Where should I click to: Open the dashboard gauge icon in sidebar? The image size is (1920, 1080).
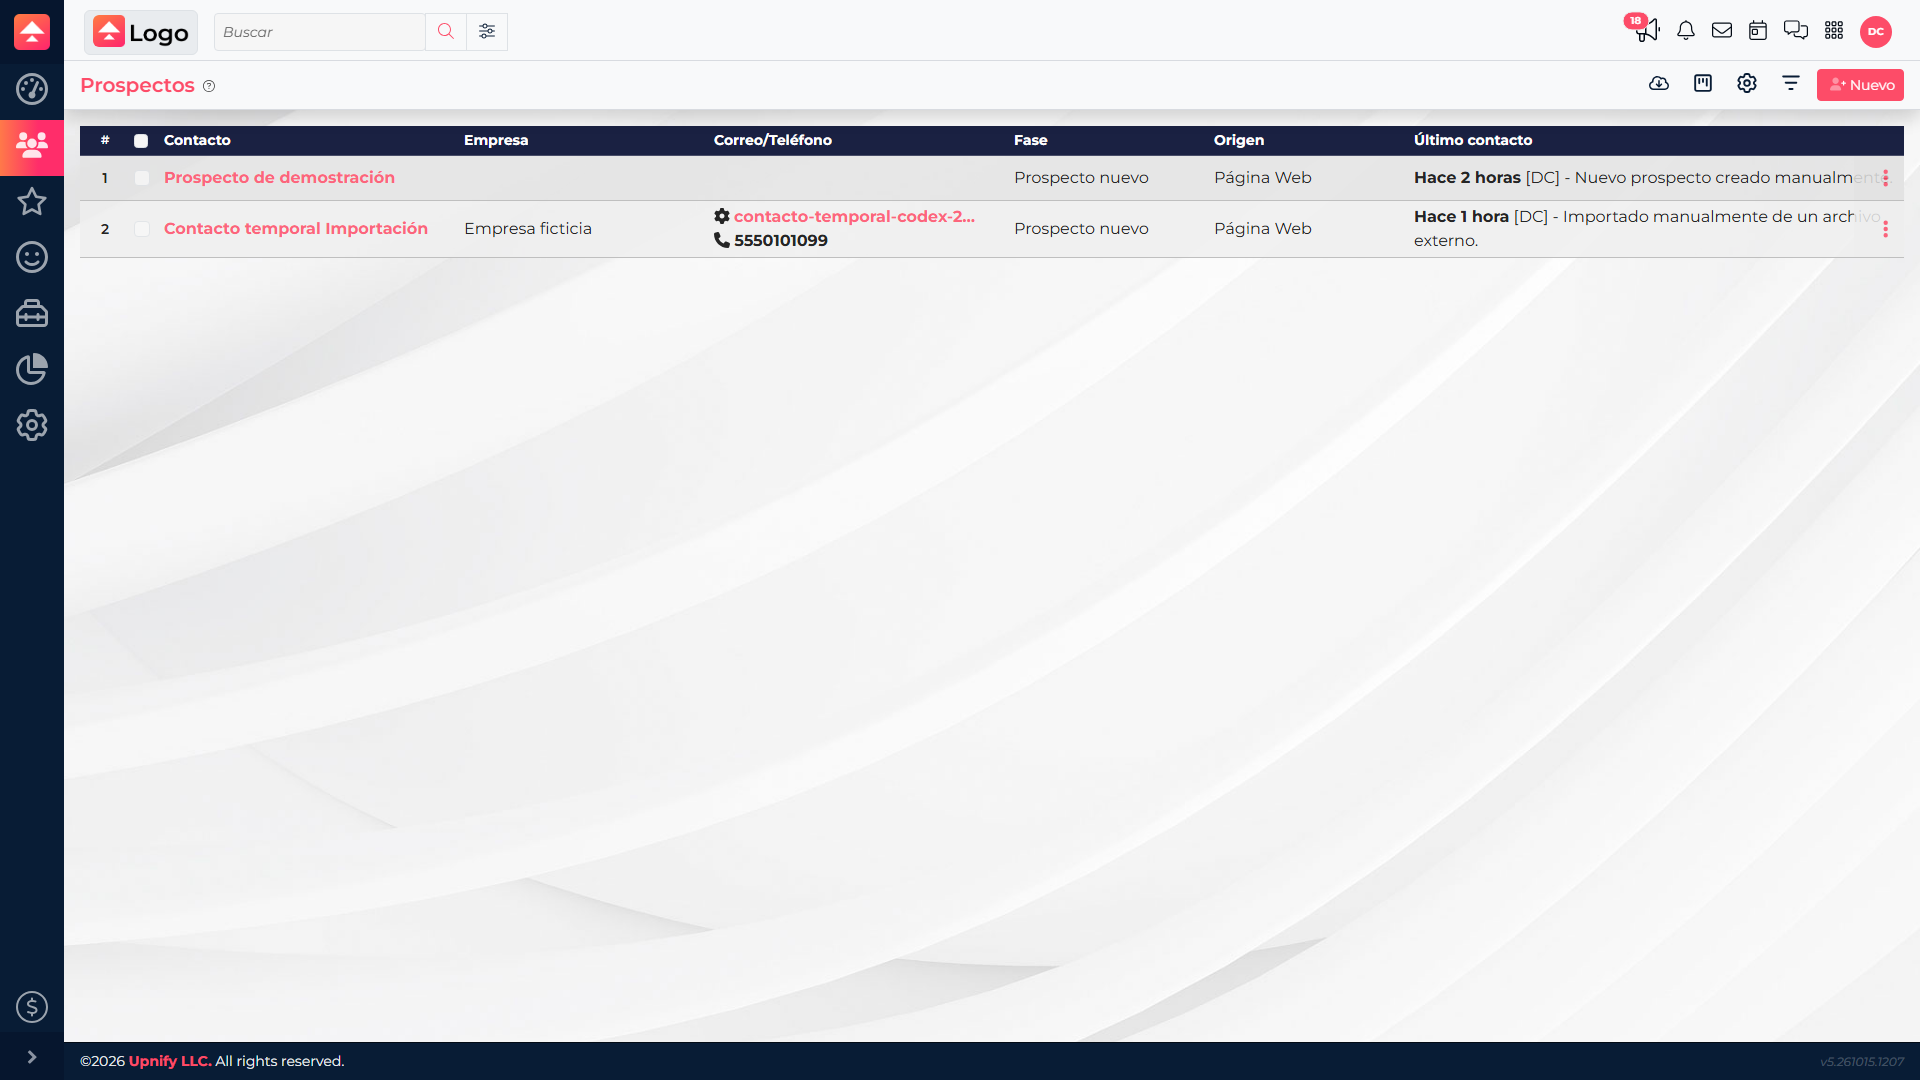pos(32,89)
